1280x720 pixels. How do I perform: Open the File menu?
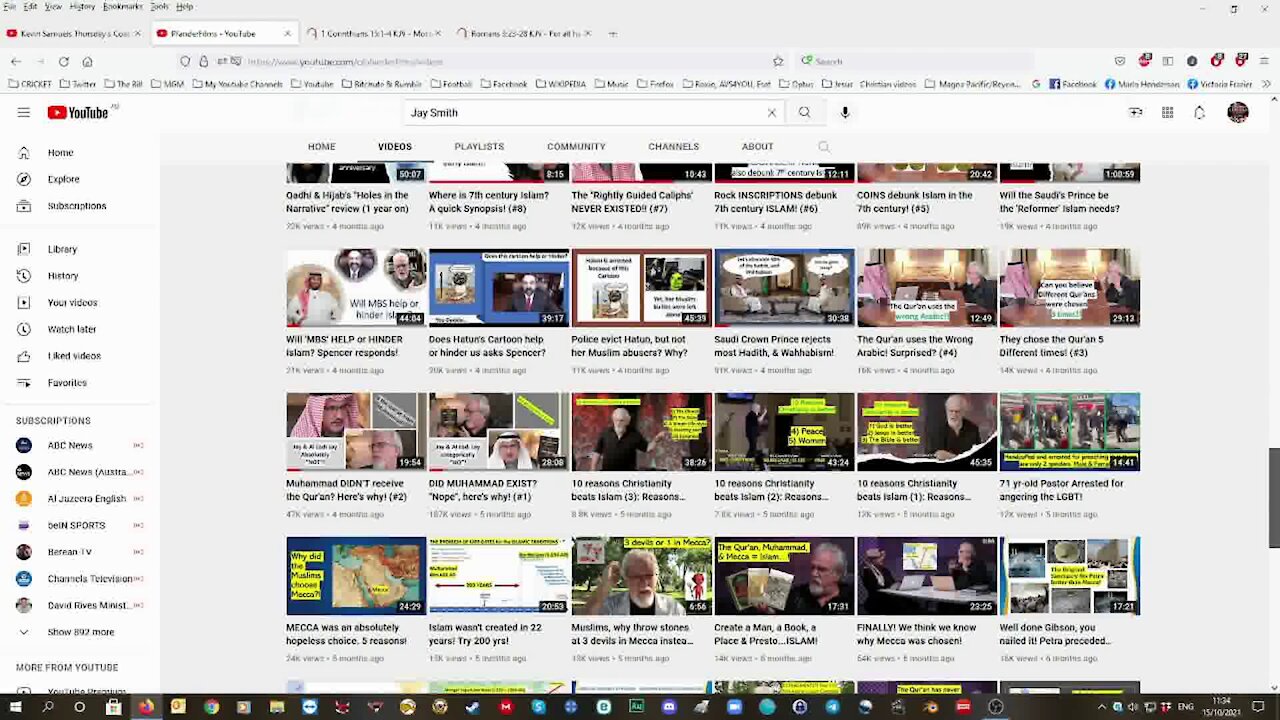click(10, 6)
